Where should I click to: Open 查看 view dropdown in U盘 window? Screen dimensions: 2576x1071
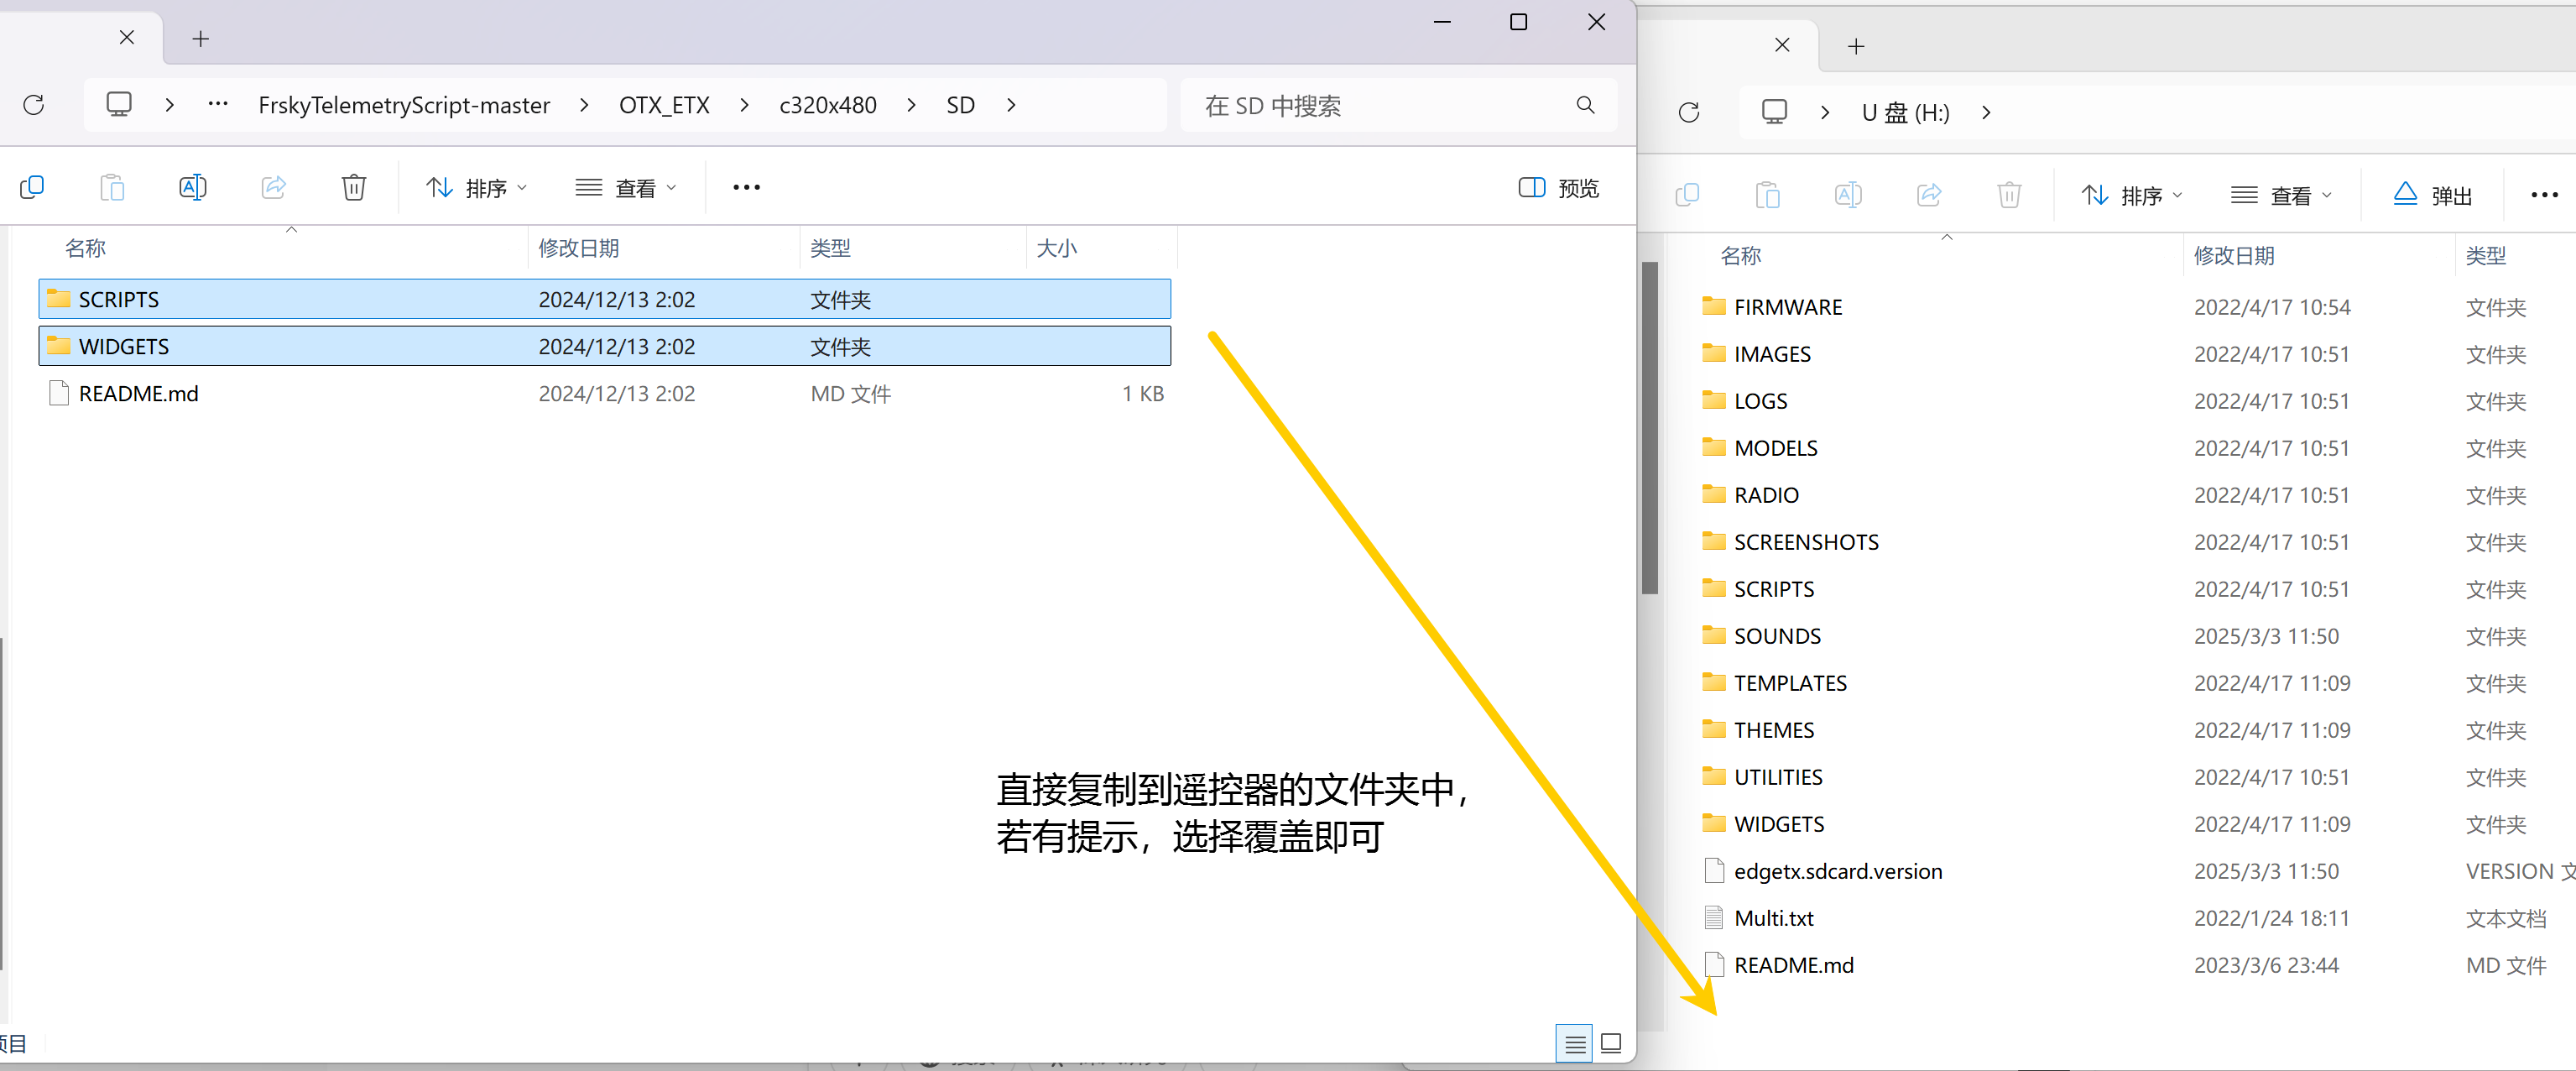click(x=2282, y=195)
